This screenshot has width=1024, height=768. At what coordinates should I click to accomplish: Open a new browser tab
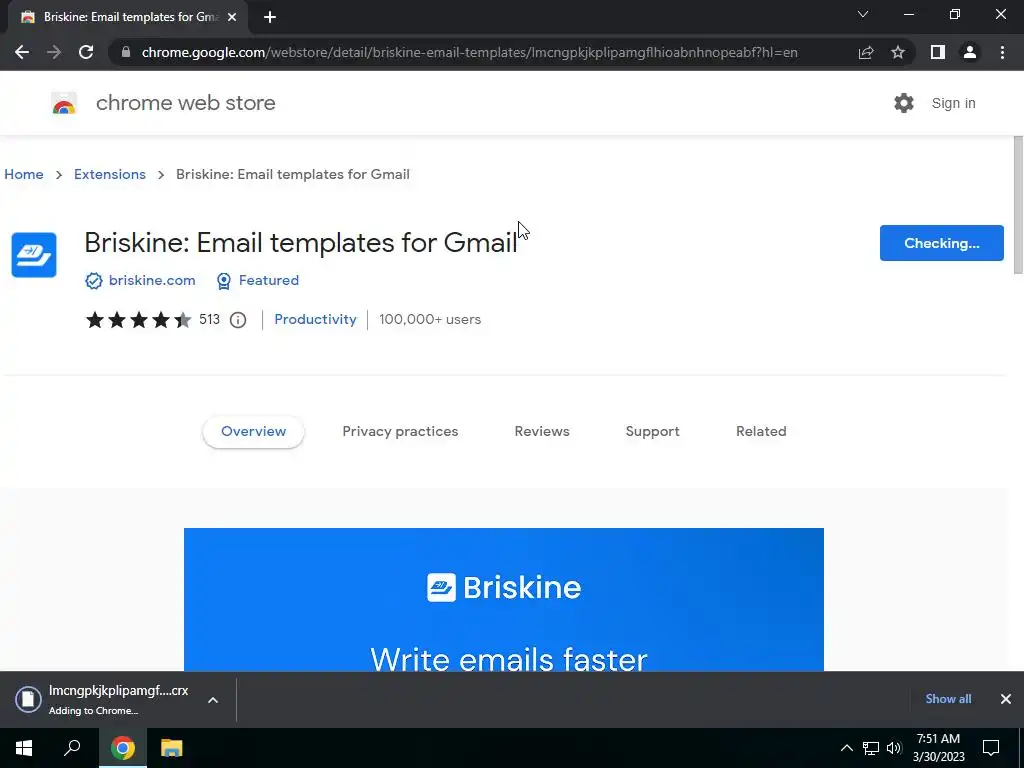[x=270, y=17]
